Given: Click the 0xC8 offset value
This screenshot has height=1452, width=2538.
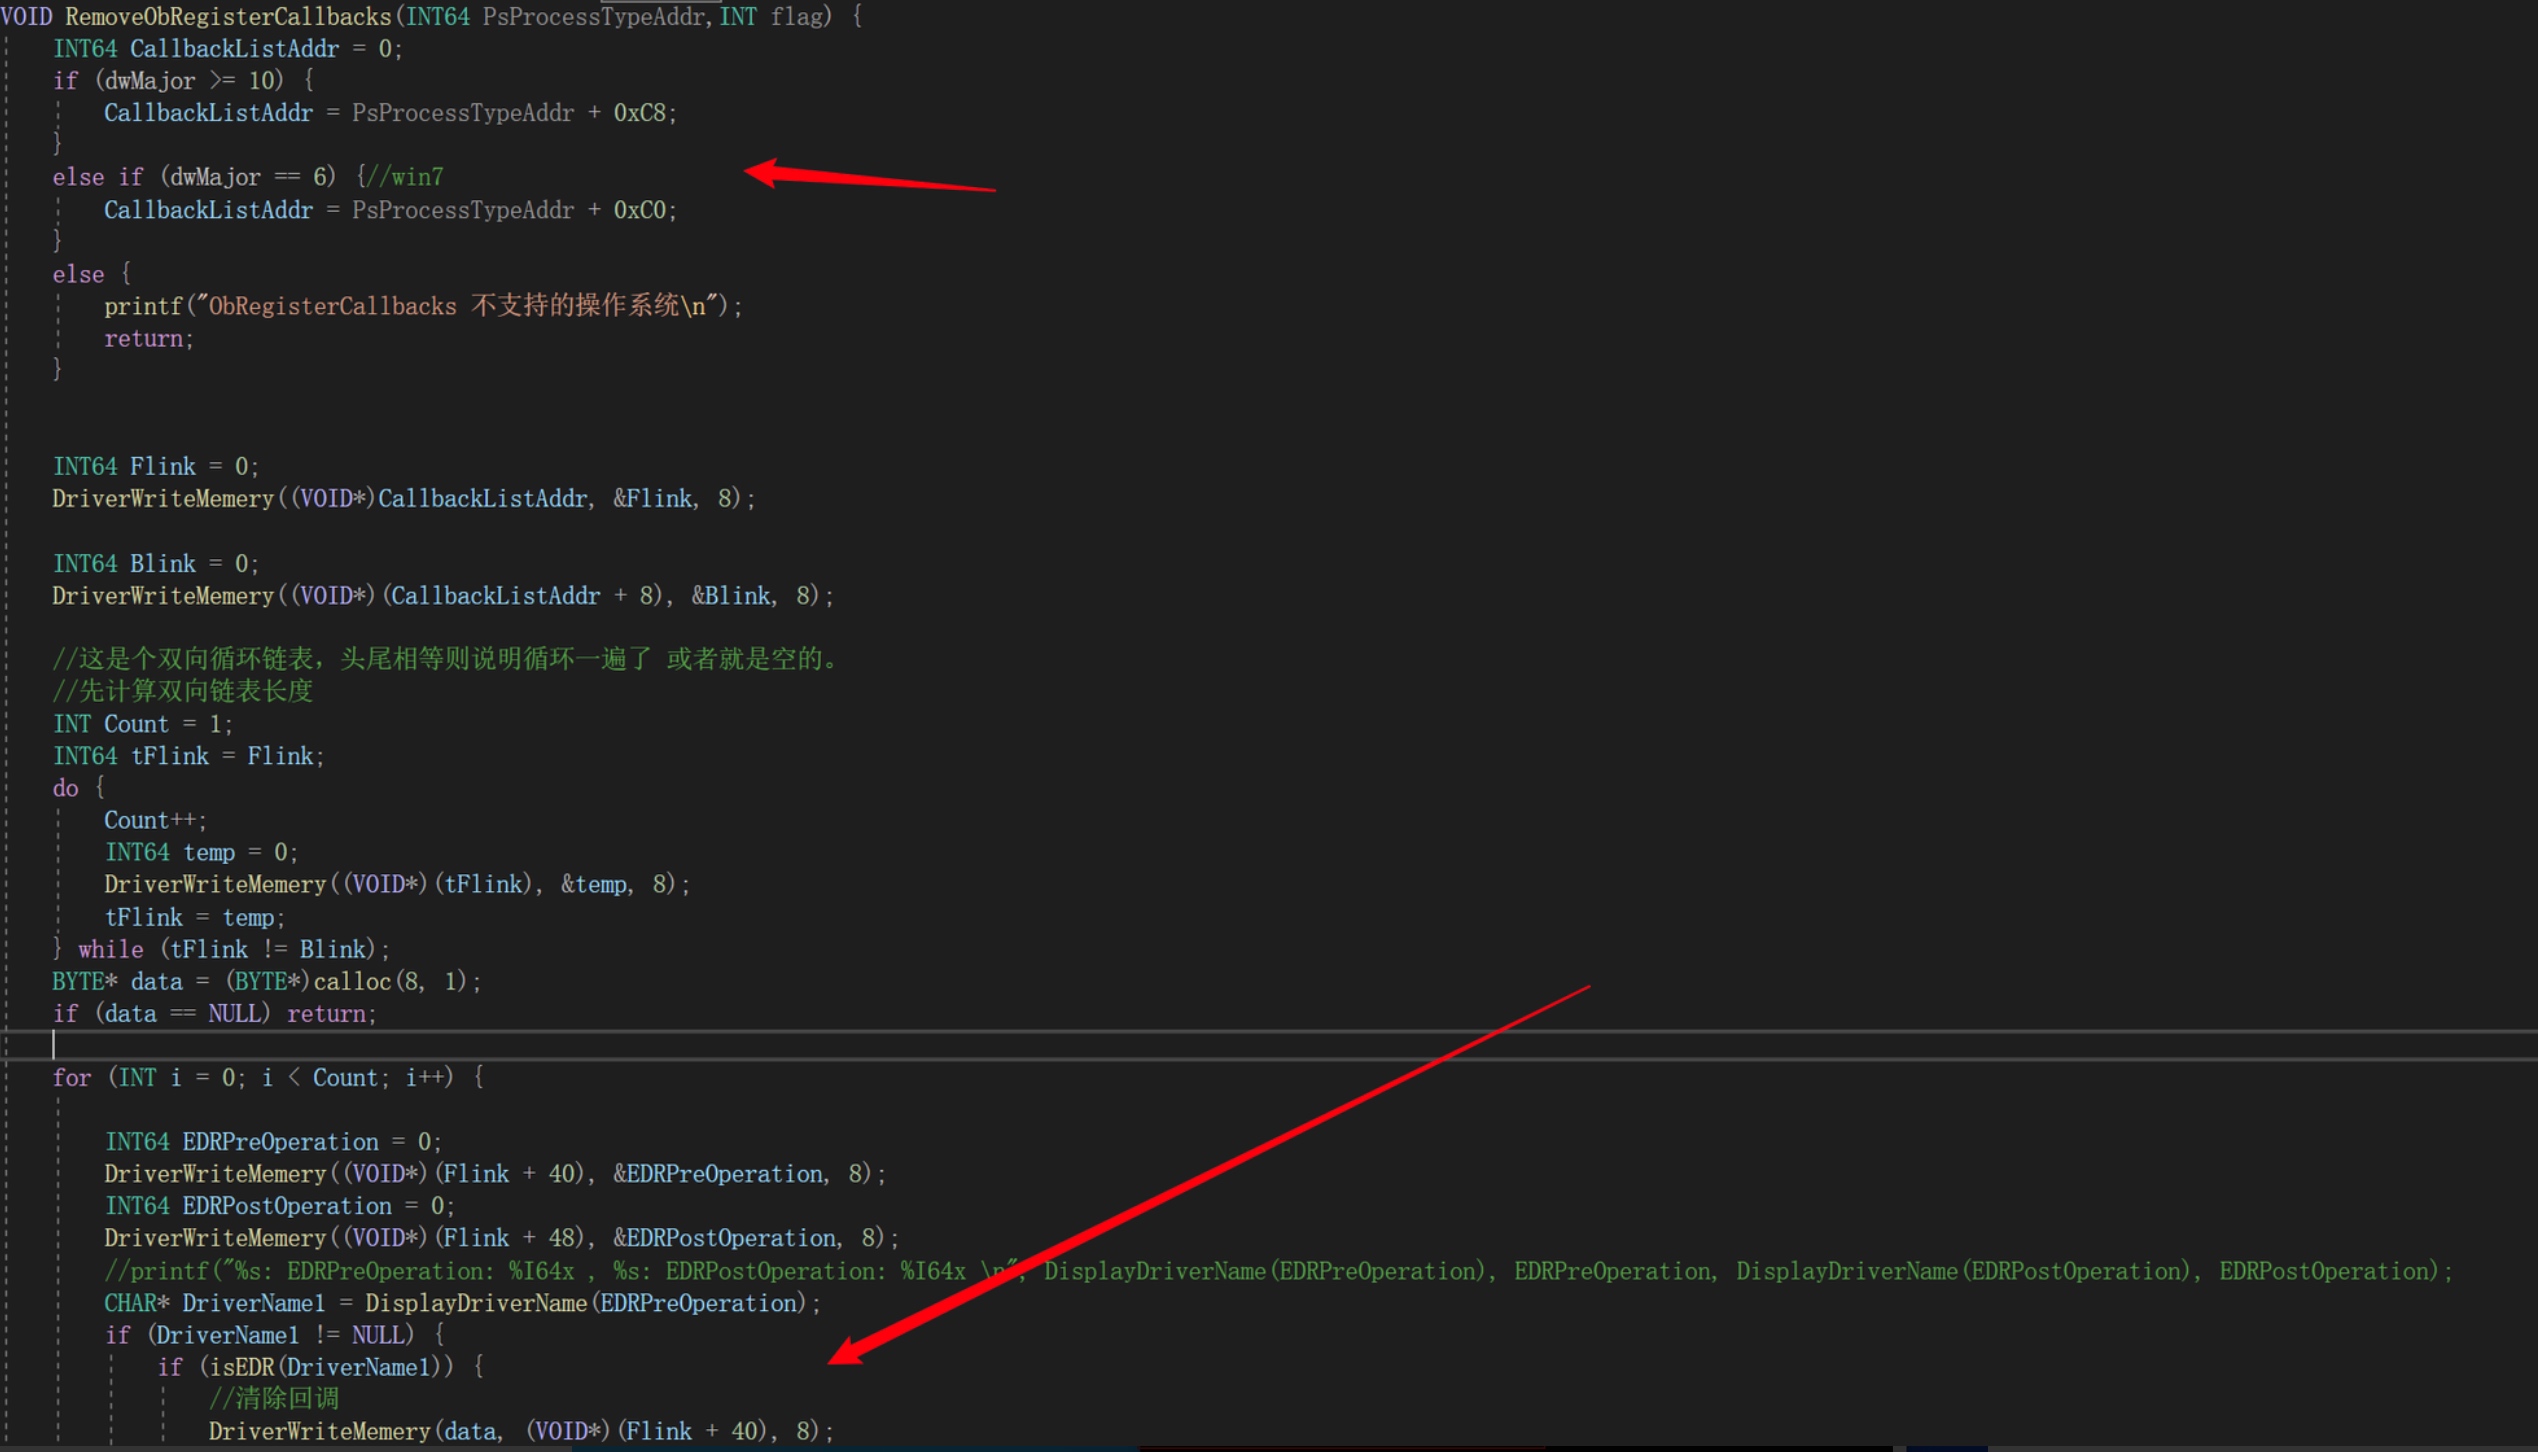Looking at the screenshot, I should 640,113.
